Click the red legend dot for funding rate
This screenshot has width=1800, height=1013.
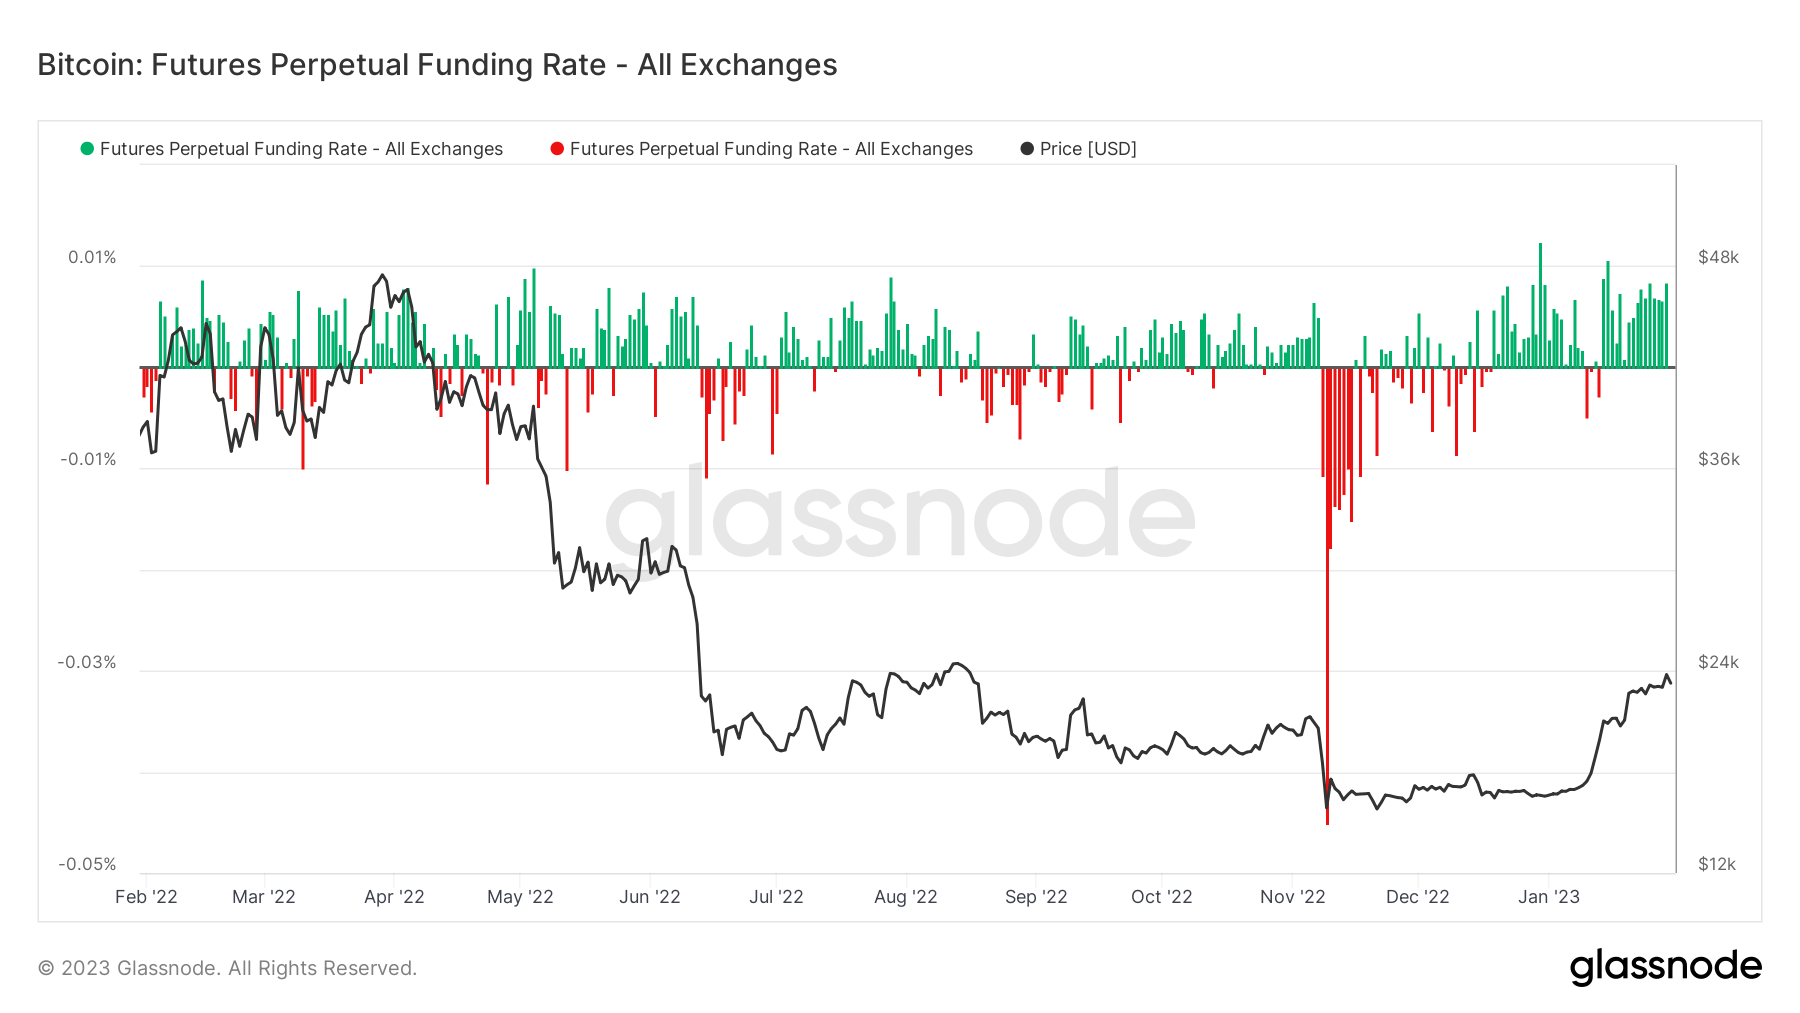pyautogui.click(x=557, y=149)
